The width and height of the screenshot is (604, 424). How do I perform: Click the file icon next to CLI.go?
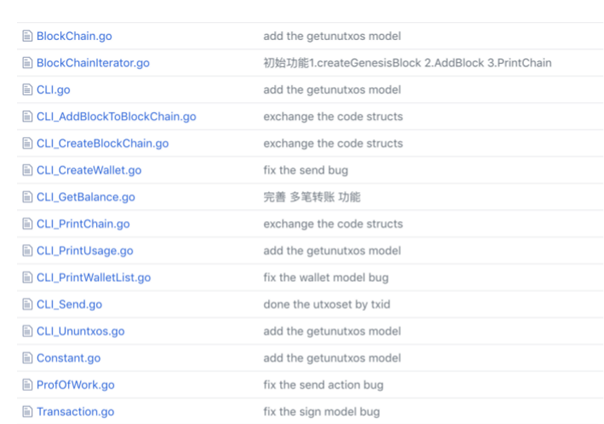(27, 90)
